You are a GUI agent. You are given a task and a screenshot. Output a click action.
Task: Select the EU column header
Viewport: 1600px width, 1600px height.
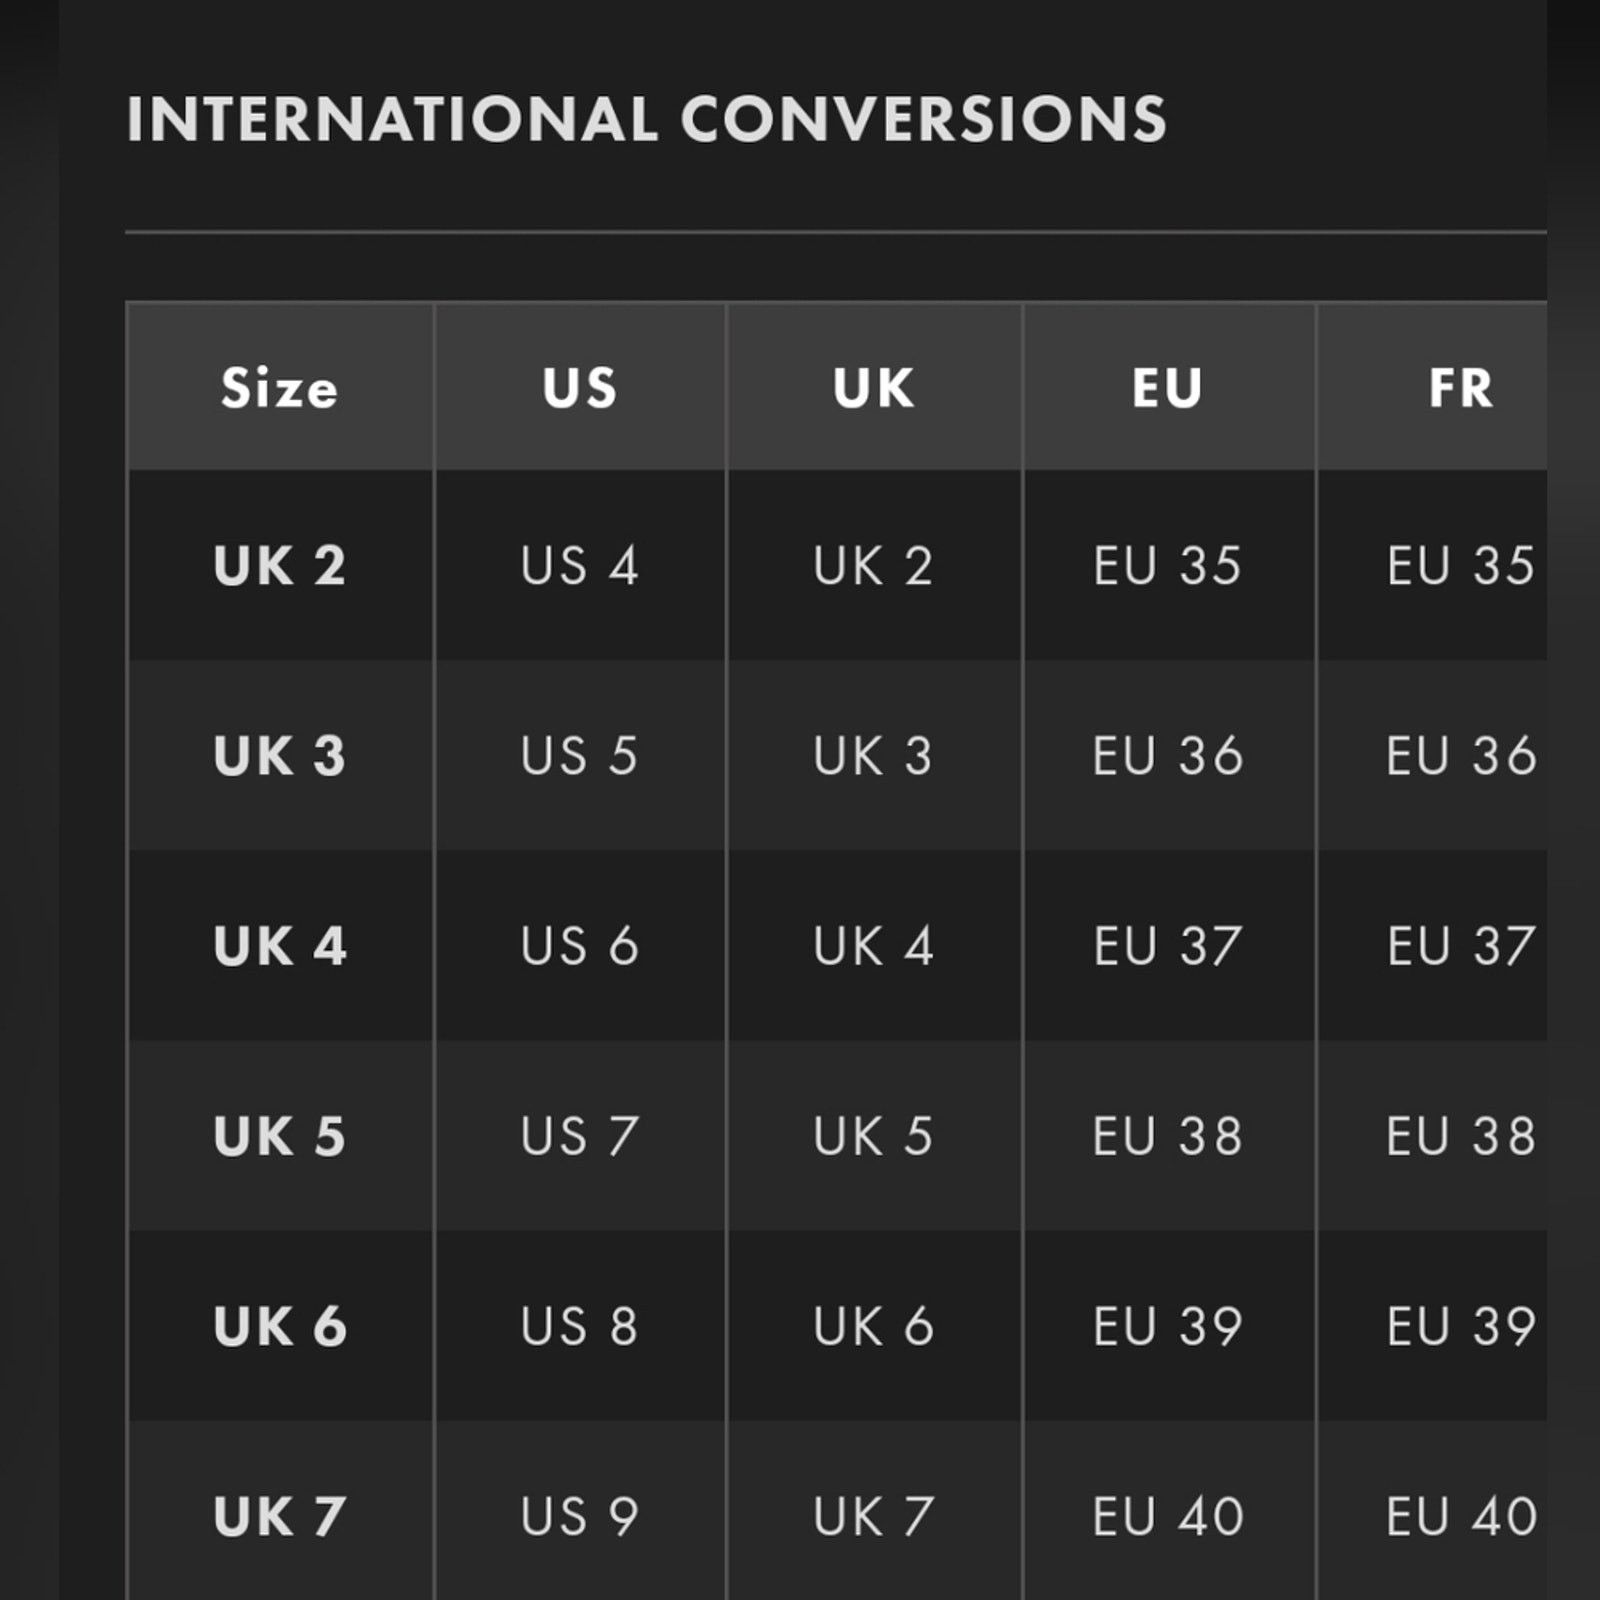1168,387
